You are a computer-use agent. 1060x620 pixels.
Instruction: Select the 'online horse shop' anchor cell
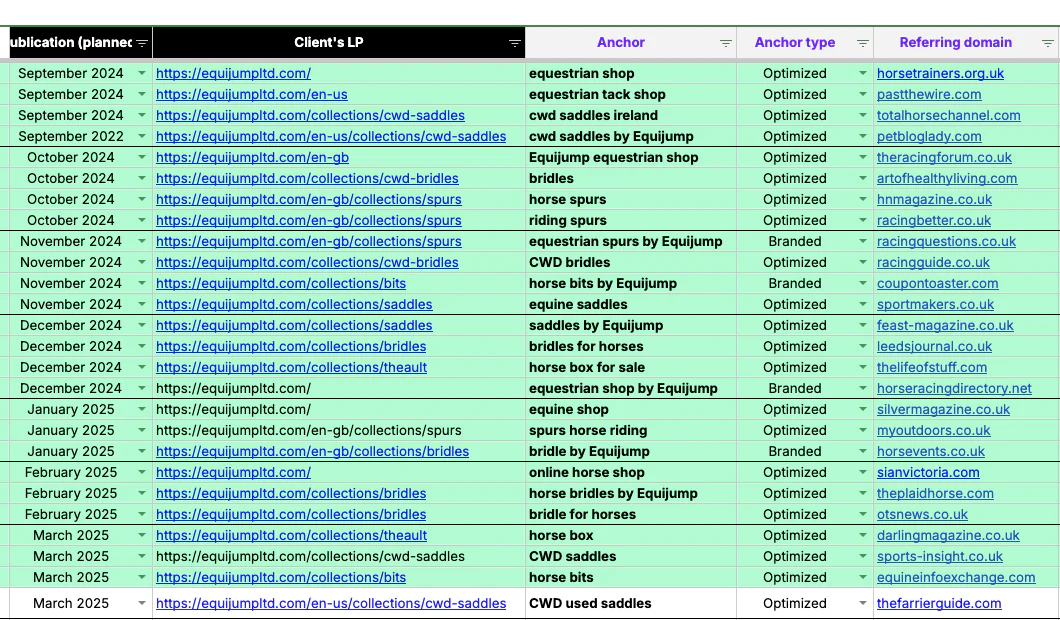[631, 472]
